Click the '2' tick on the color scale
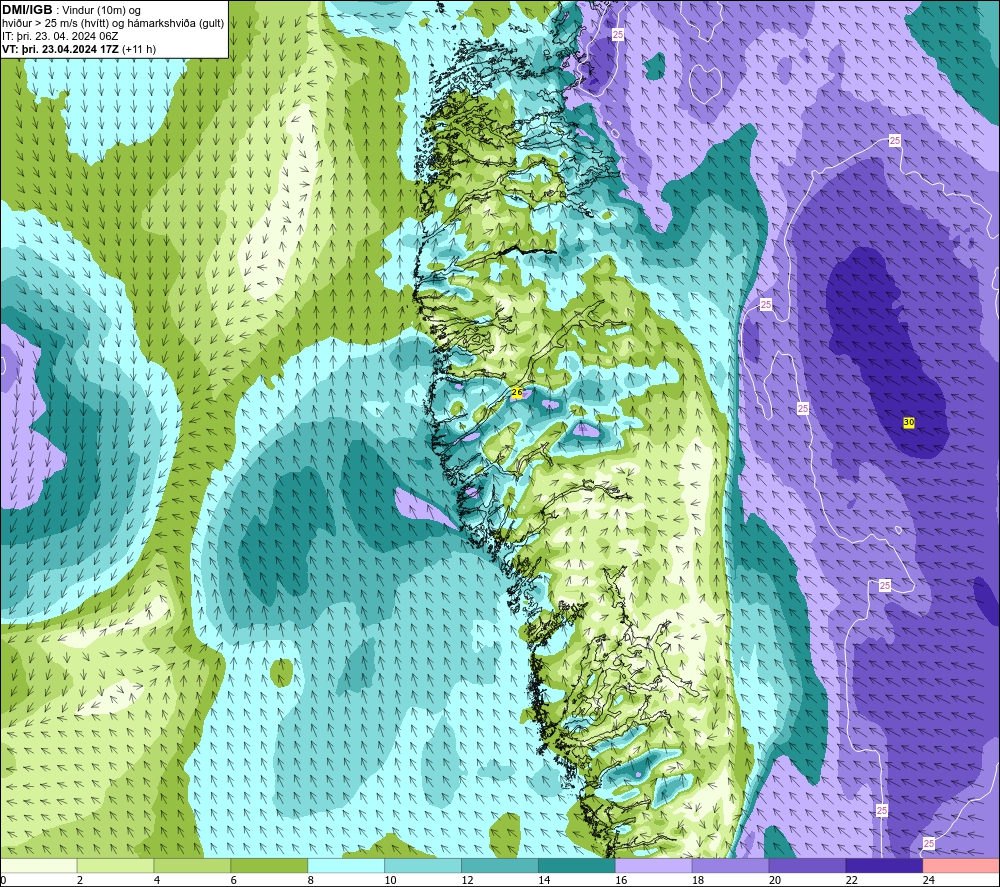This screenshot has width=1000, height=887. 80,880
